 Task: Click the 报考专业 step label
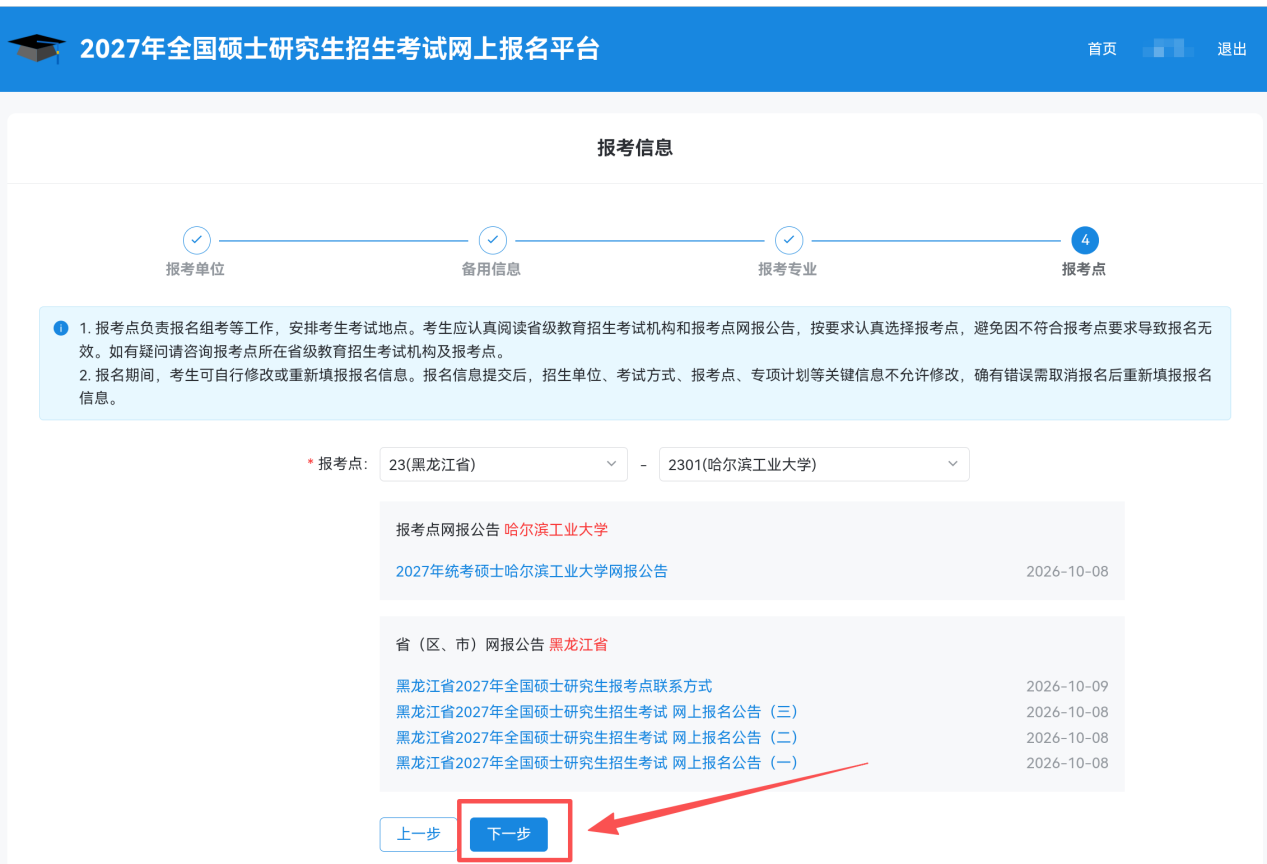tap(787, 269)
